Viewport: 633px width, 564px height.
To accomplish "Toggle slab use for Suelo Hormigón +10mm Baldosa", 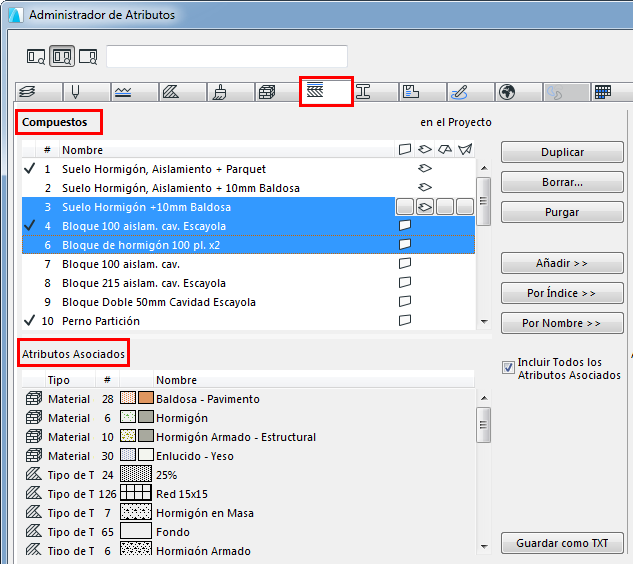I will pos(425,207).
